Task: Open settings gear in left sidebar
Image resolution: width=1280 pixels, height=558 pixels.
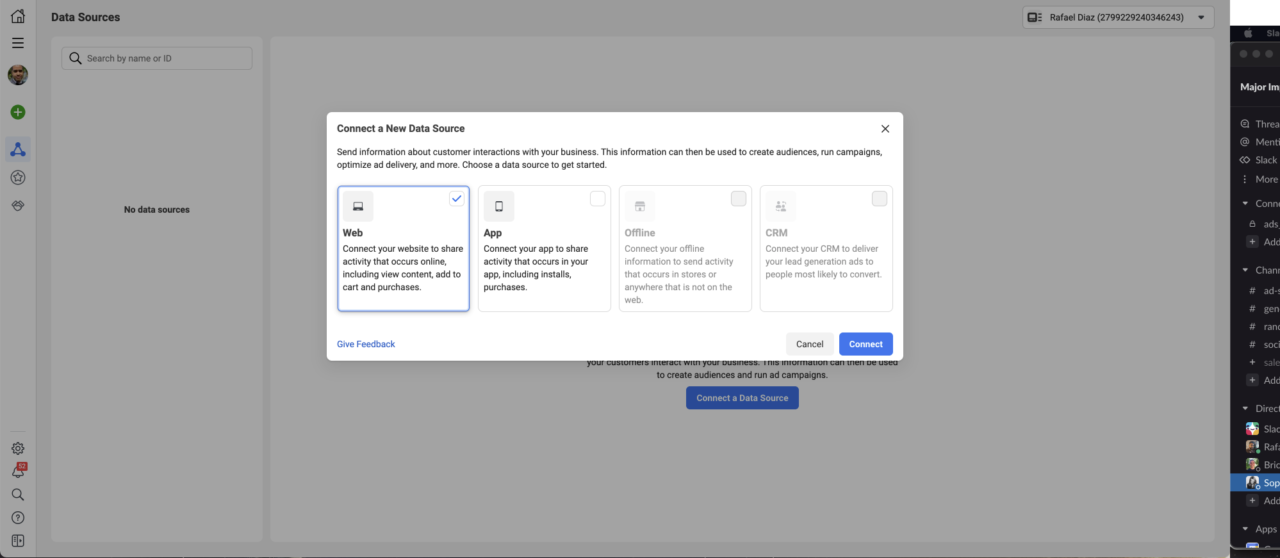Action: [x=17, y=449]
